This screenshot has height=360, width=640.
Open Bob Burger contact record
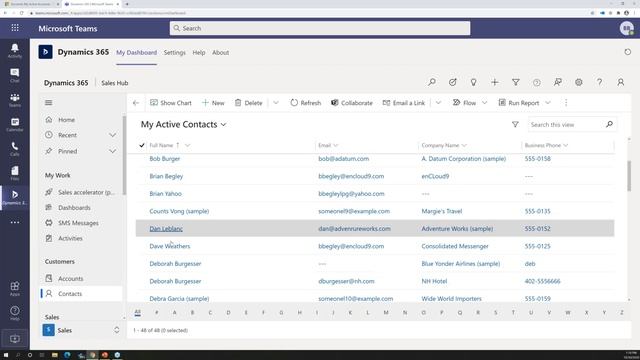164,159
